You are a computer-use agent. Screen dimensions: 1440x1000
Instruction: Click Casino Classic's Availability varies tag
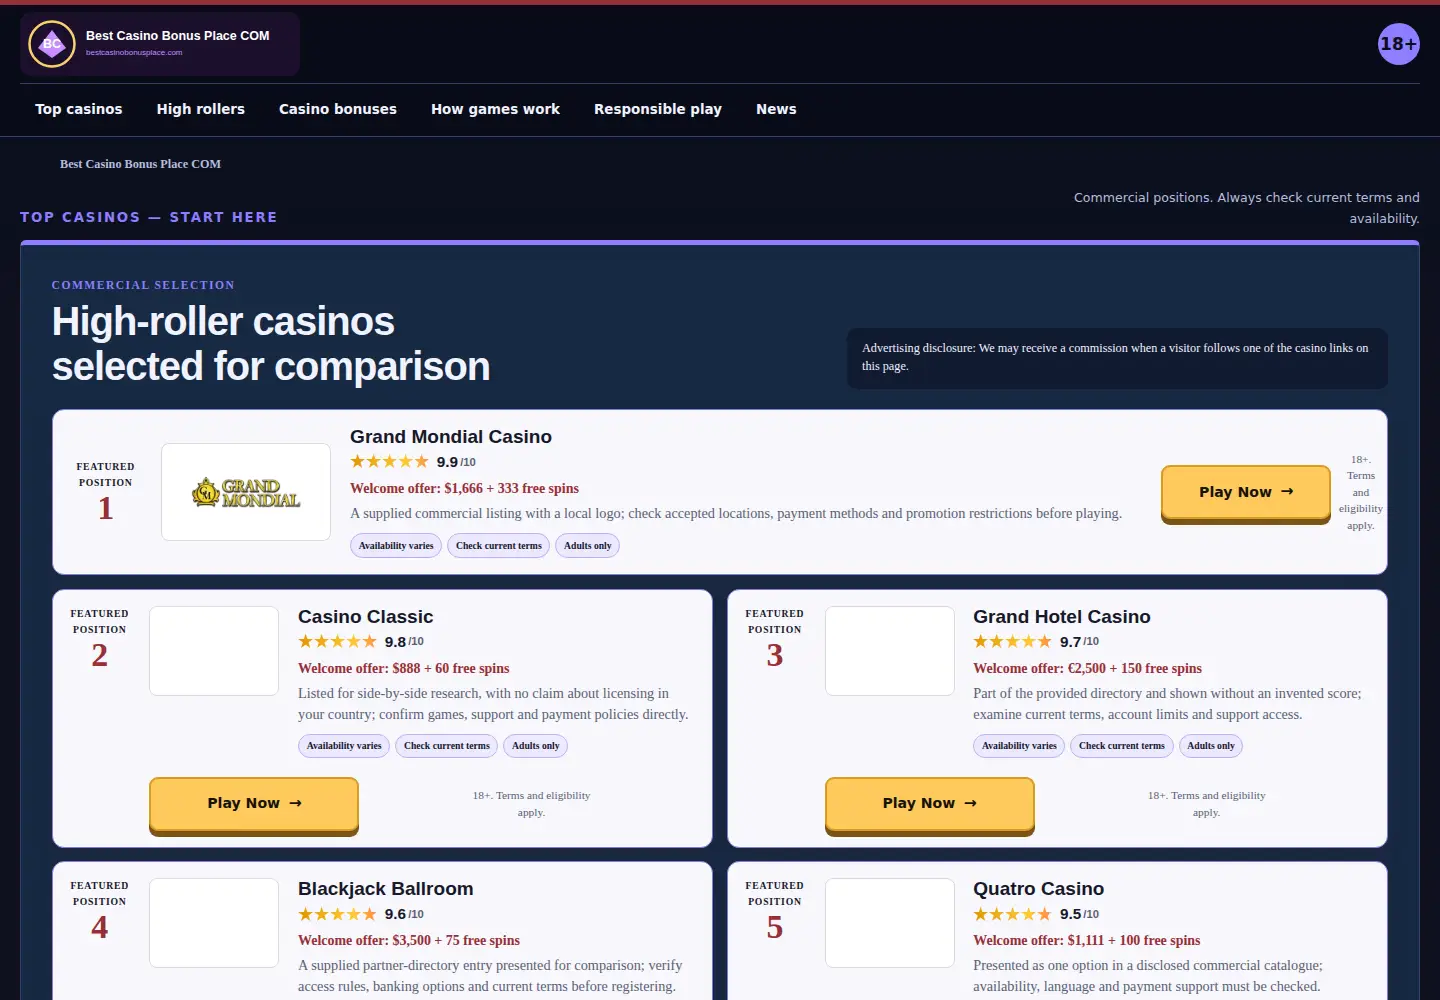(x=344, y=746)
